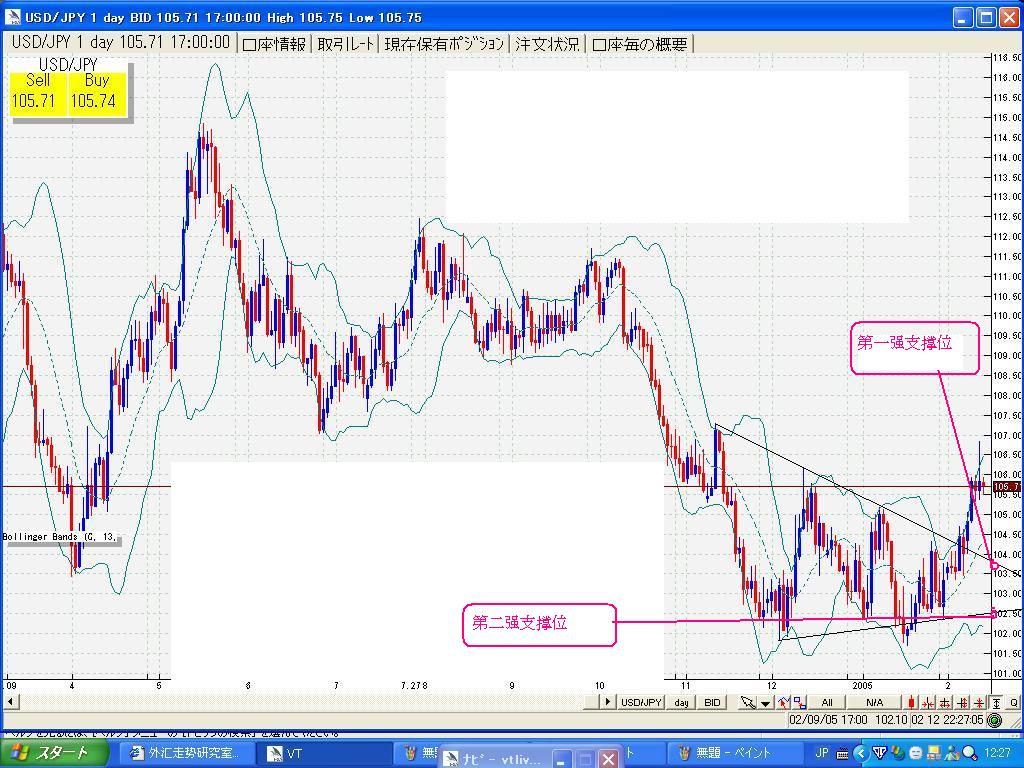1024x768 pixels.
Task: Click the horizontal expand chart icon
Action: pos(945,702)
